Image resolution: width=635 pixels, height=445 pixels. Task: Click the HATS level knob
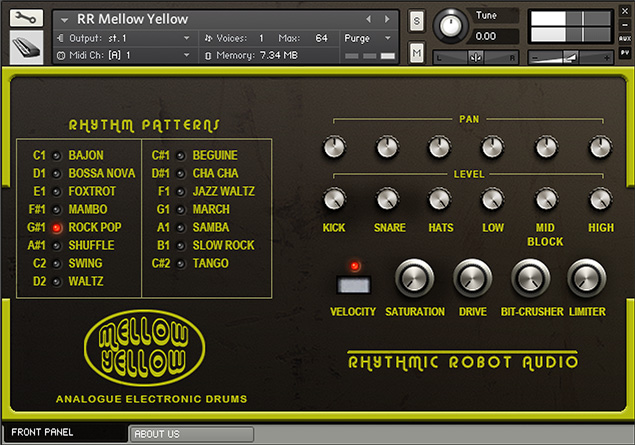click(x=439, y=199)
